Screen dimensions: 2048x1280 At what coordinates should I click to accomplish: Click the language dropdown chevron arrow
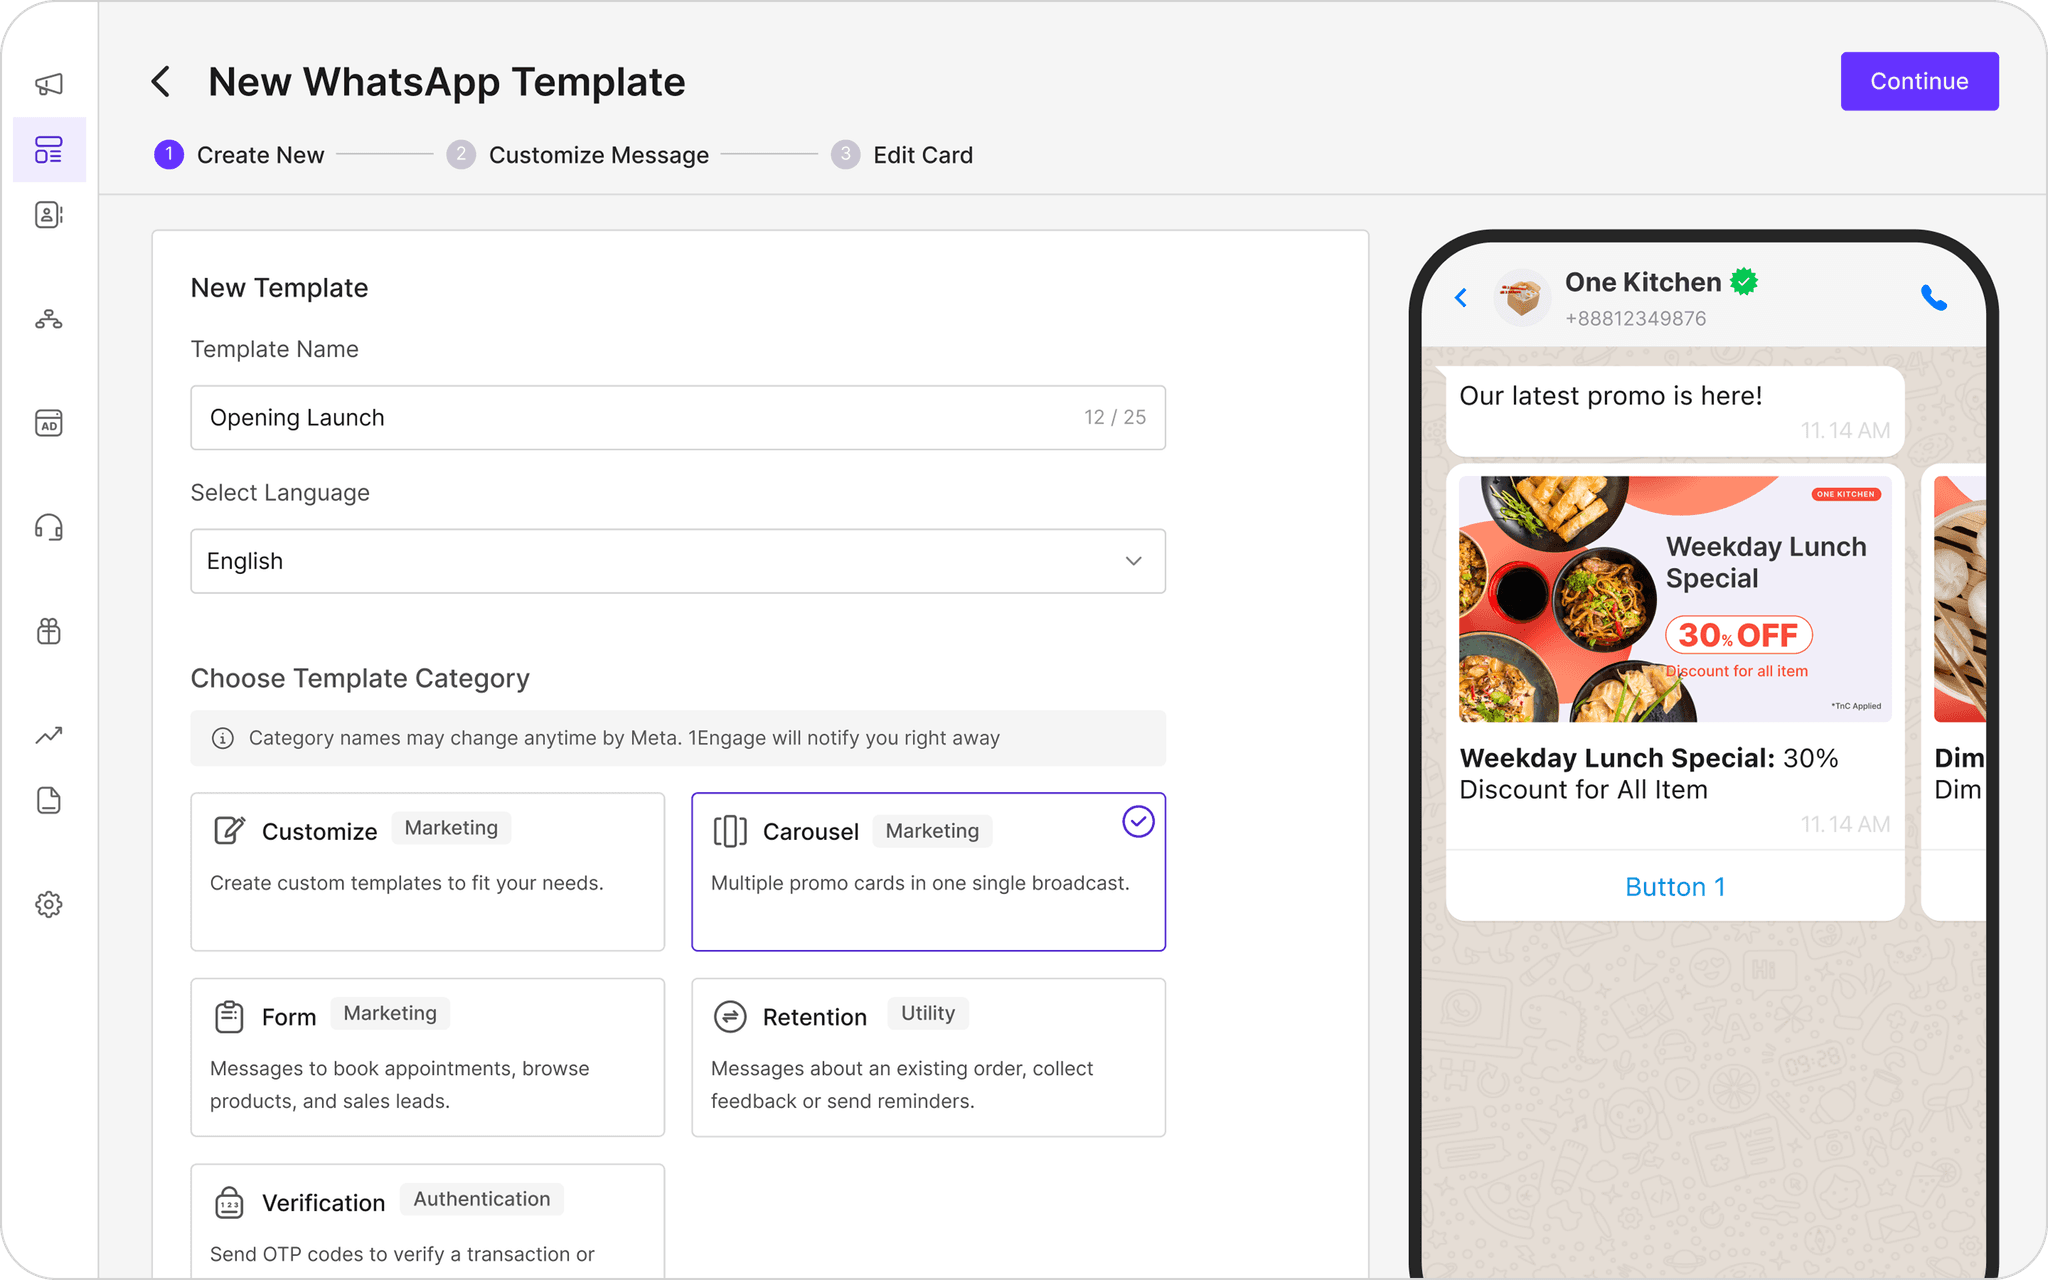pos(1133,561)
